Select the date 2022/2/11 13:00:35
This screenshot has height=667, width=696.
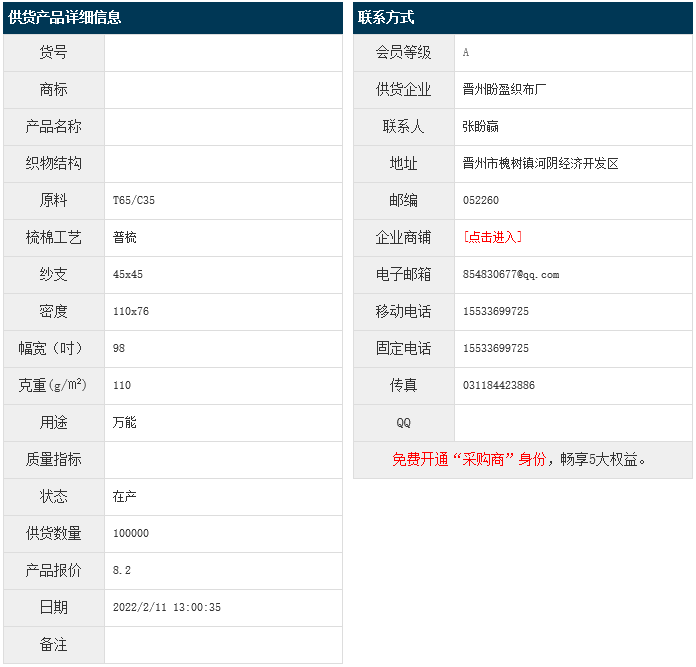click(167, 607)
